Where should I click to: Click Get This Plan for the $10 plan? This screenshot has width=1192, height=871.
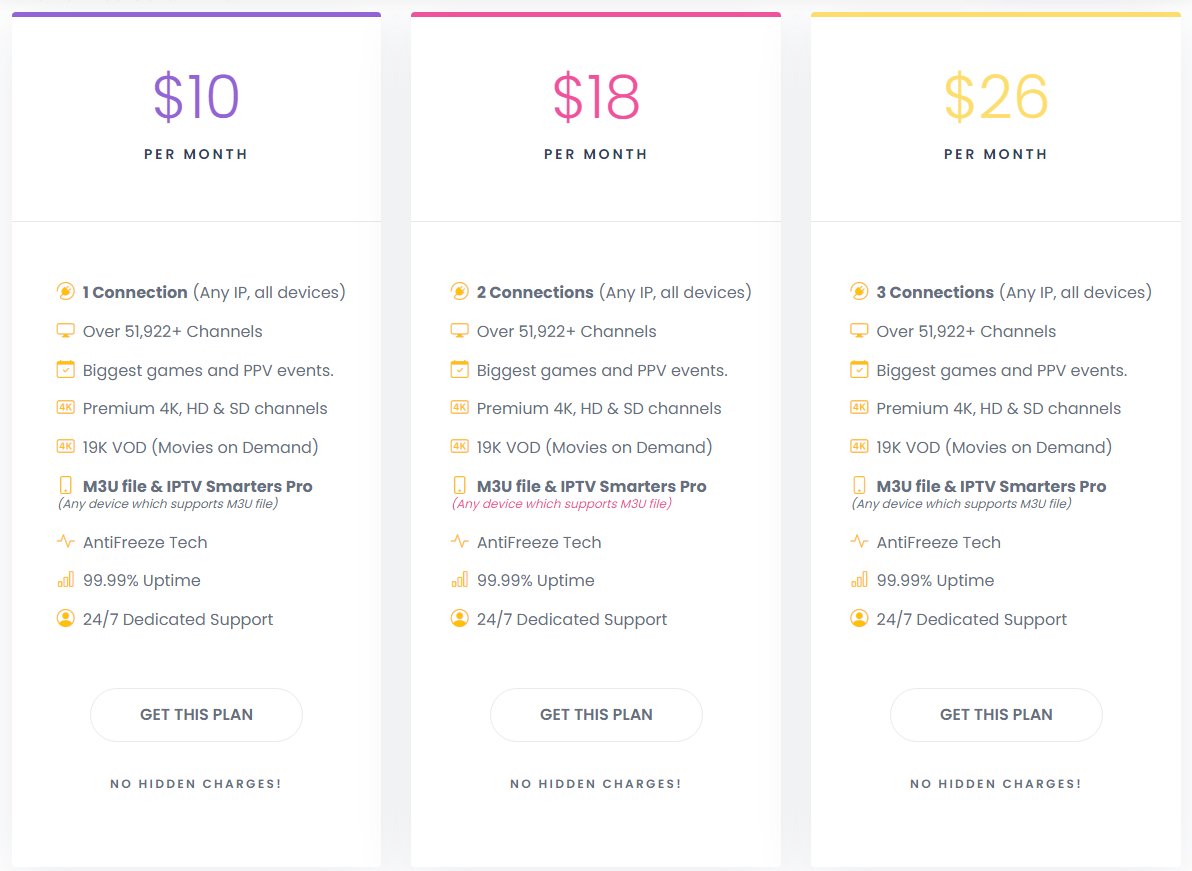(196, 715)
